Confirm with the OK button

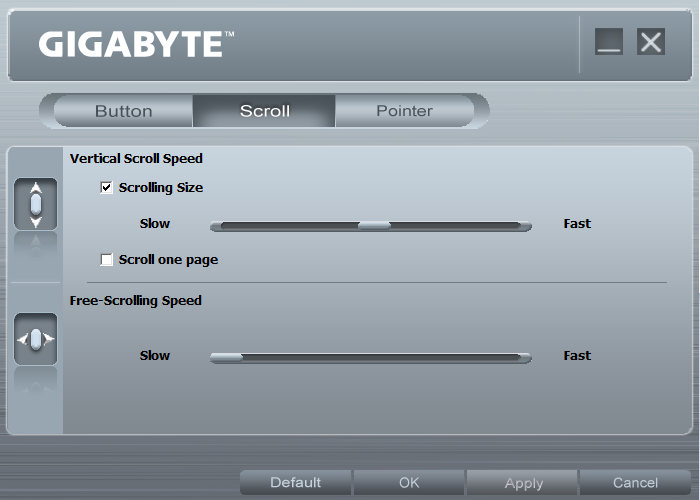click(x=409, y=483)
